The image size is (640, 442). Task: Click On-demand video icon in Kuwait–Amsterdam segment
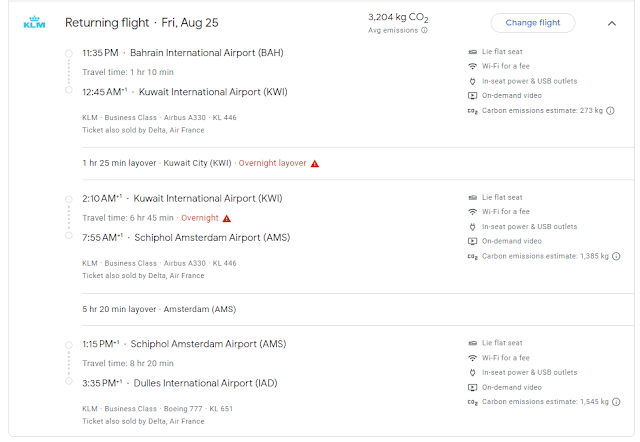(x=473, y=241)
